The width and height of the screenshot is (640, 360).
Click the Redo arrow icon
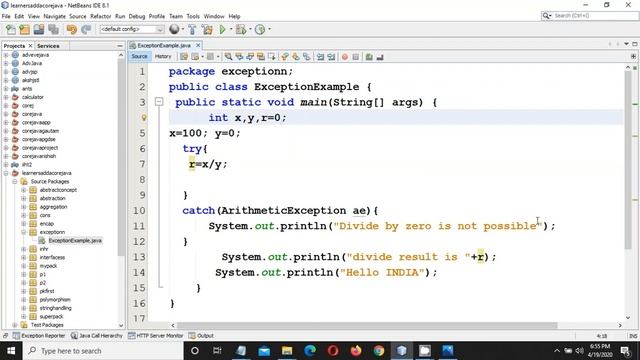click(x=86, y=29)
